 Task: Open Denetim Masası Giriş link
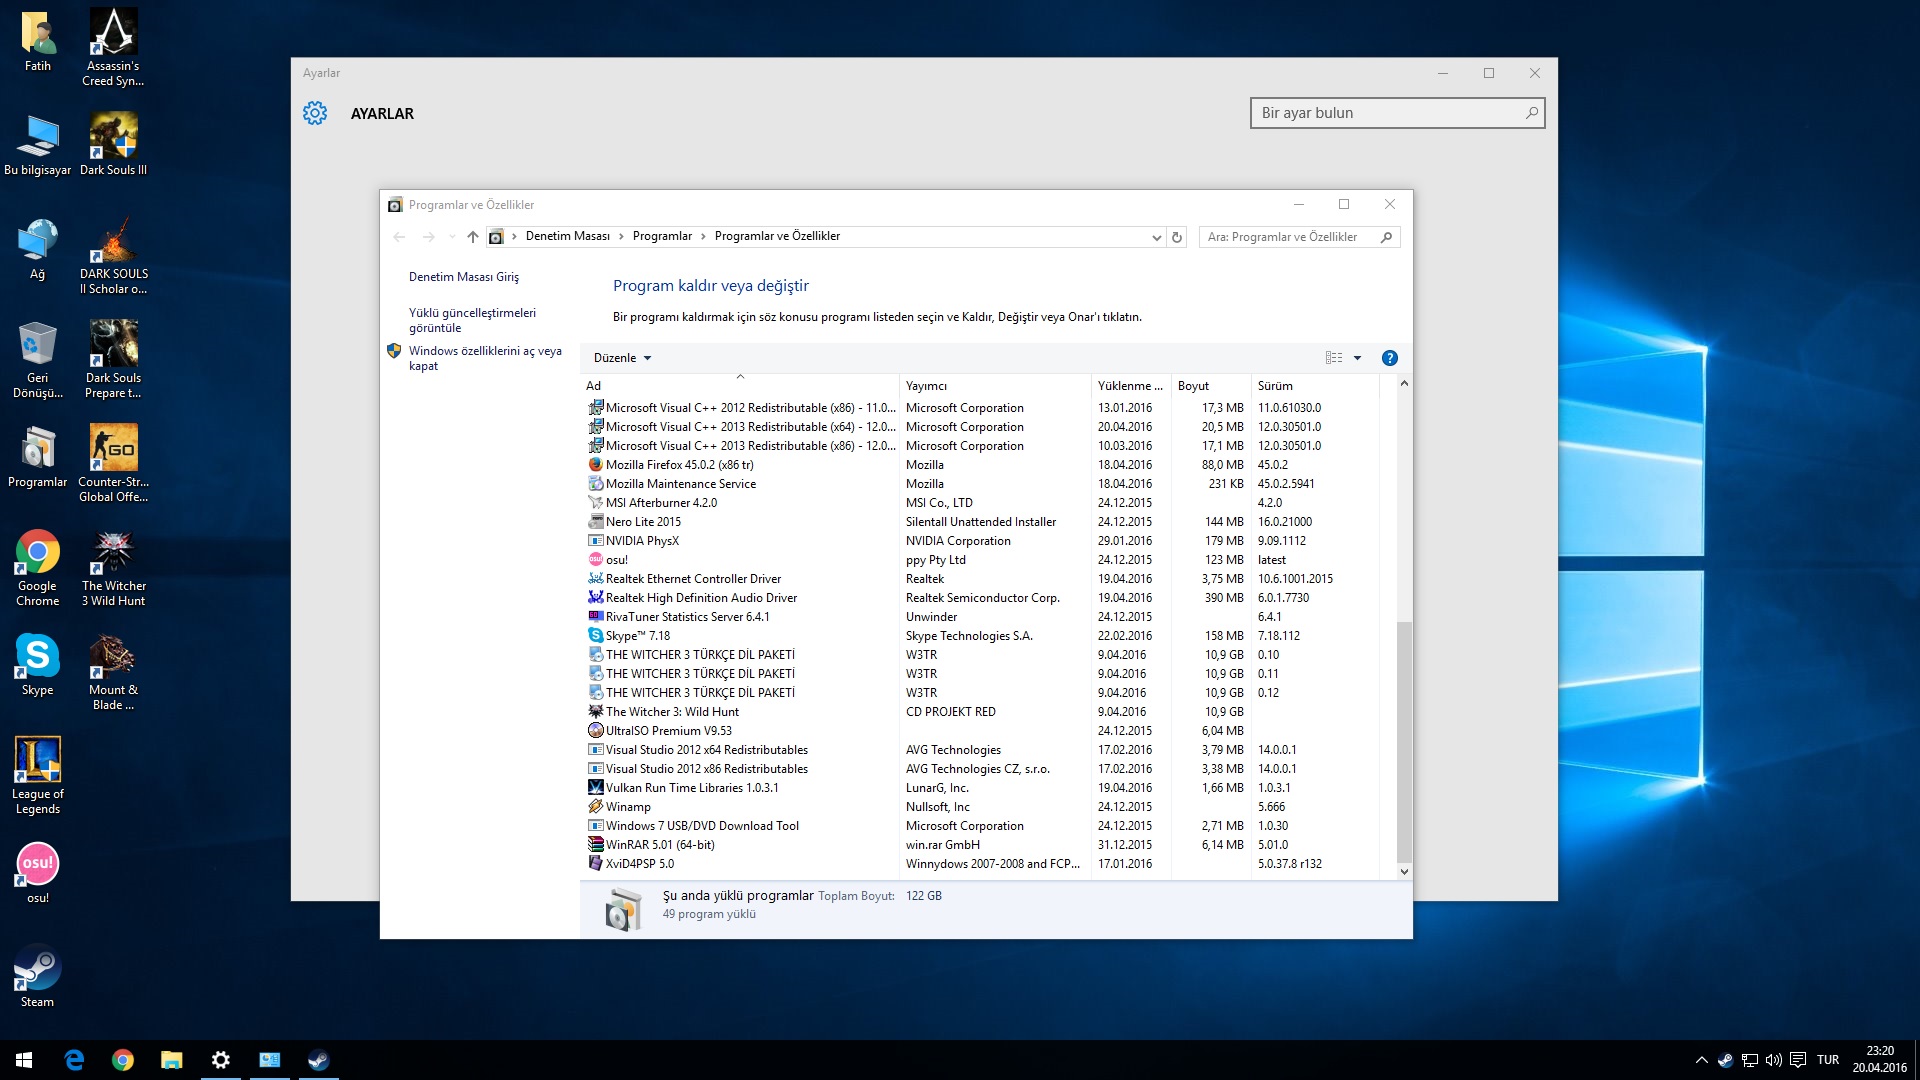pyautogui.click(x=463, y=277)
